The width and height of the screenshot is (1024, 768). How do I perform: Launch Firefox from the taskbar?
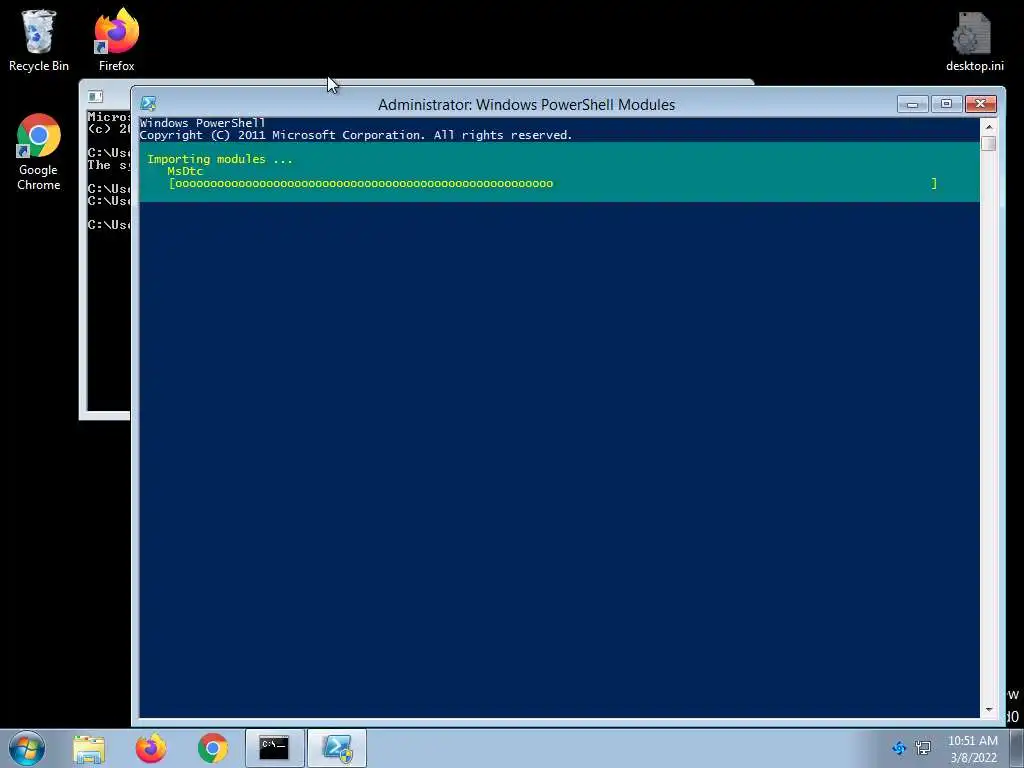[x=151, y=748]
